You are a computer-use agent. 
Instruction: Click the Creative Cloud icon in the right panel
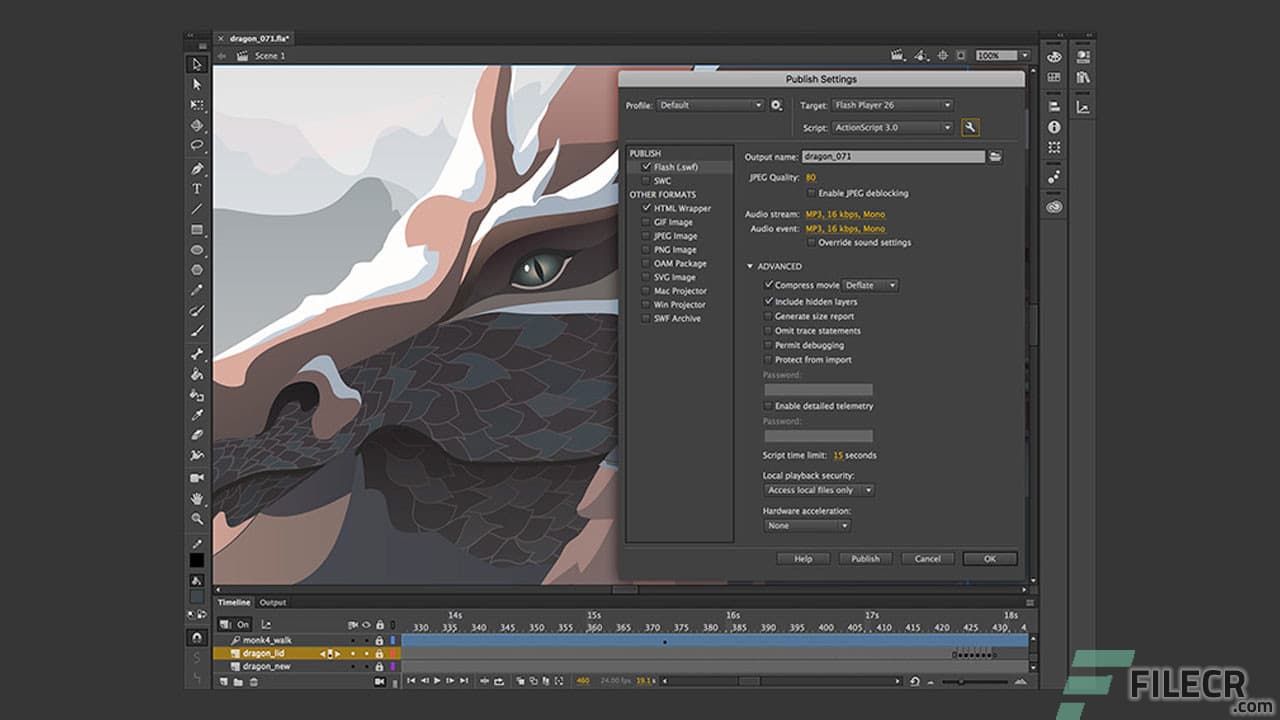click(x=1053, y=204)
